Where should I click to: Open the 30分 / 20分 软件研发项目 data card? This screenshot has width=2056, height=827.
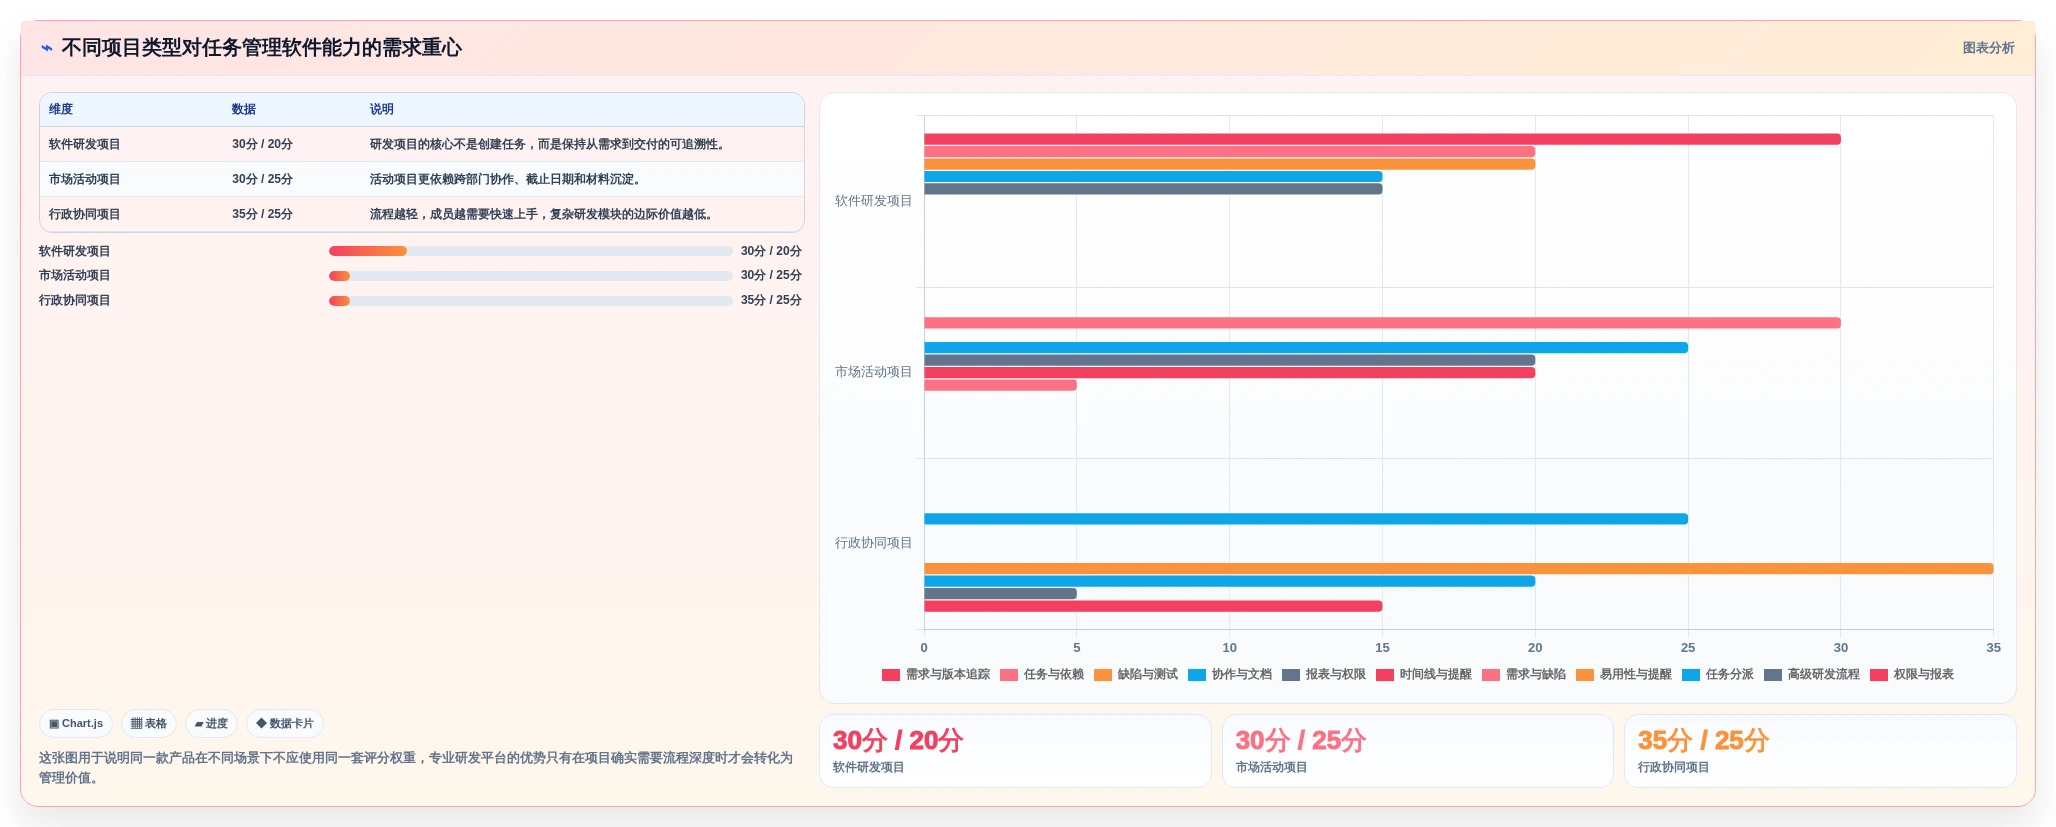point(1015,751)
